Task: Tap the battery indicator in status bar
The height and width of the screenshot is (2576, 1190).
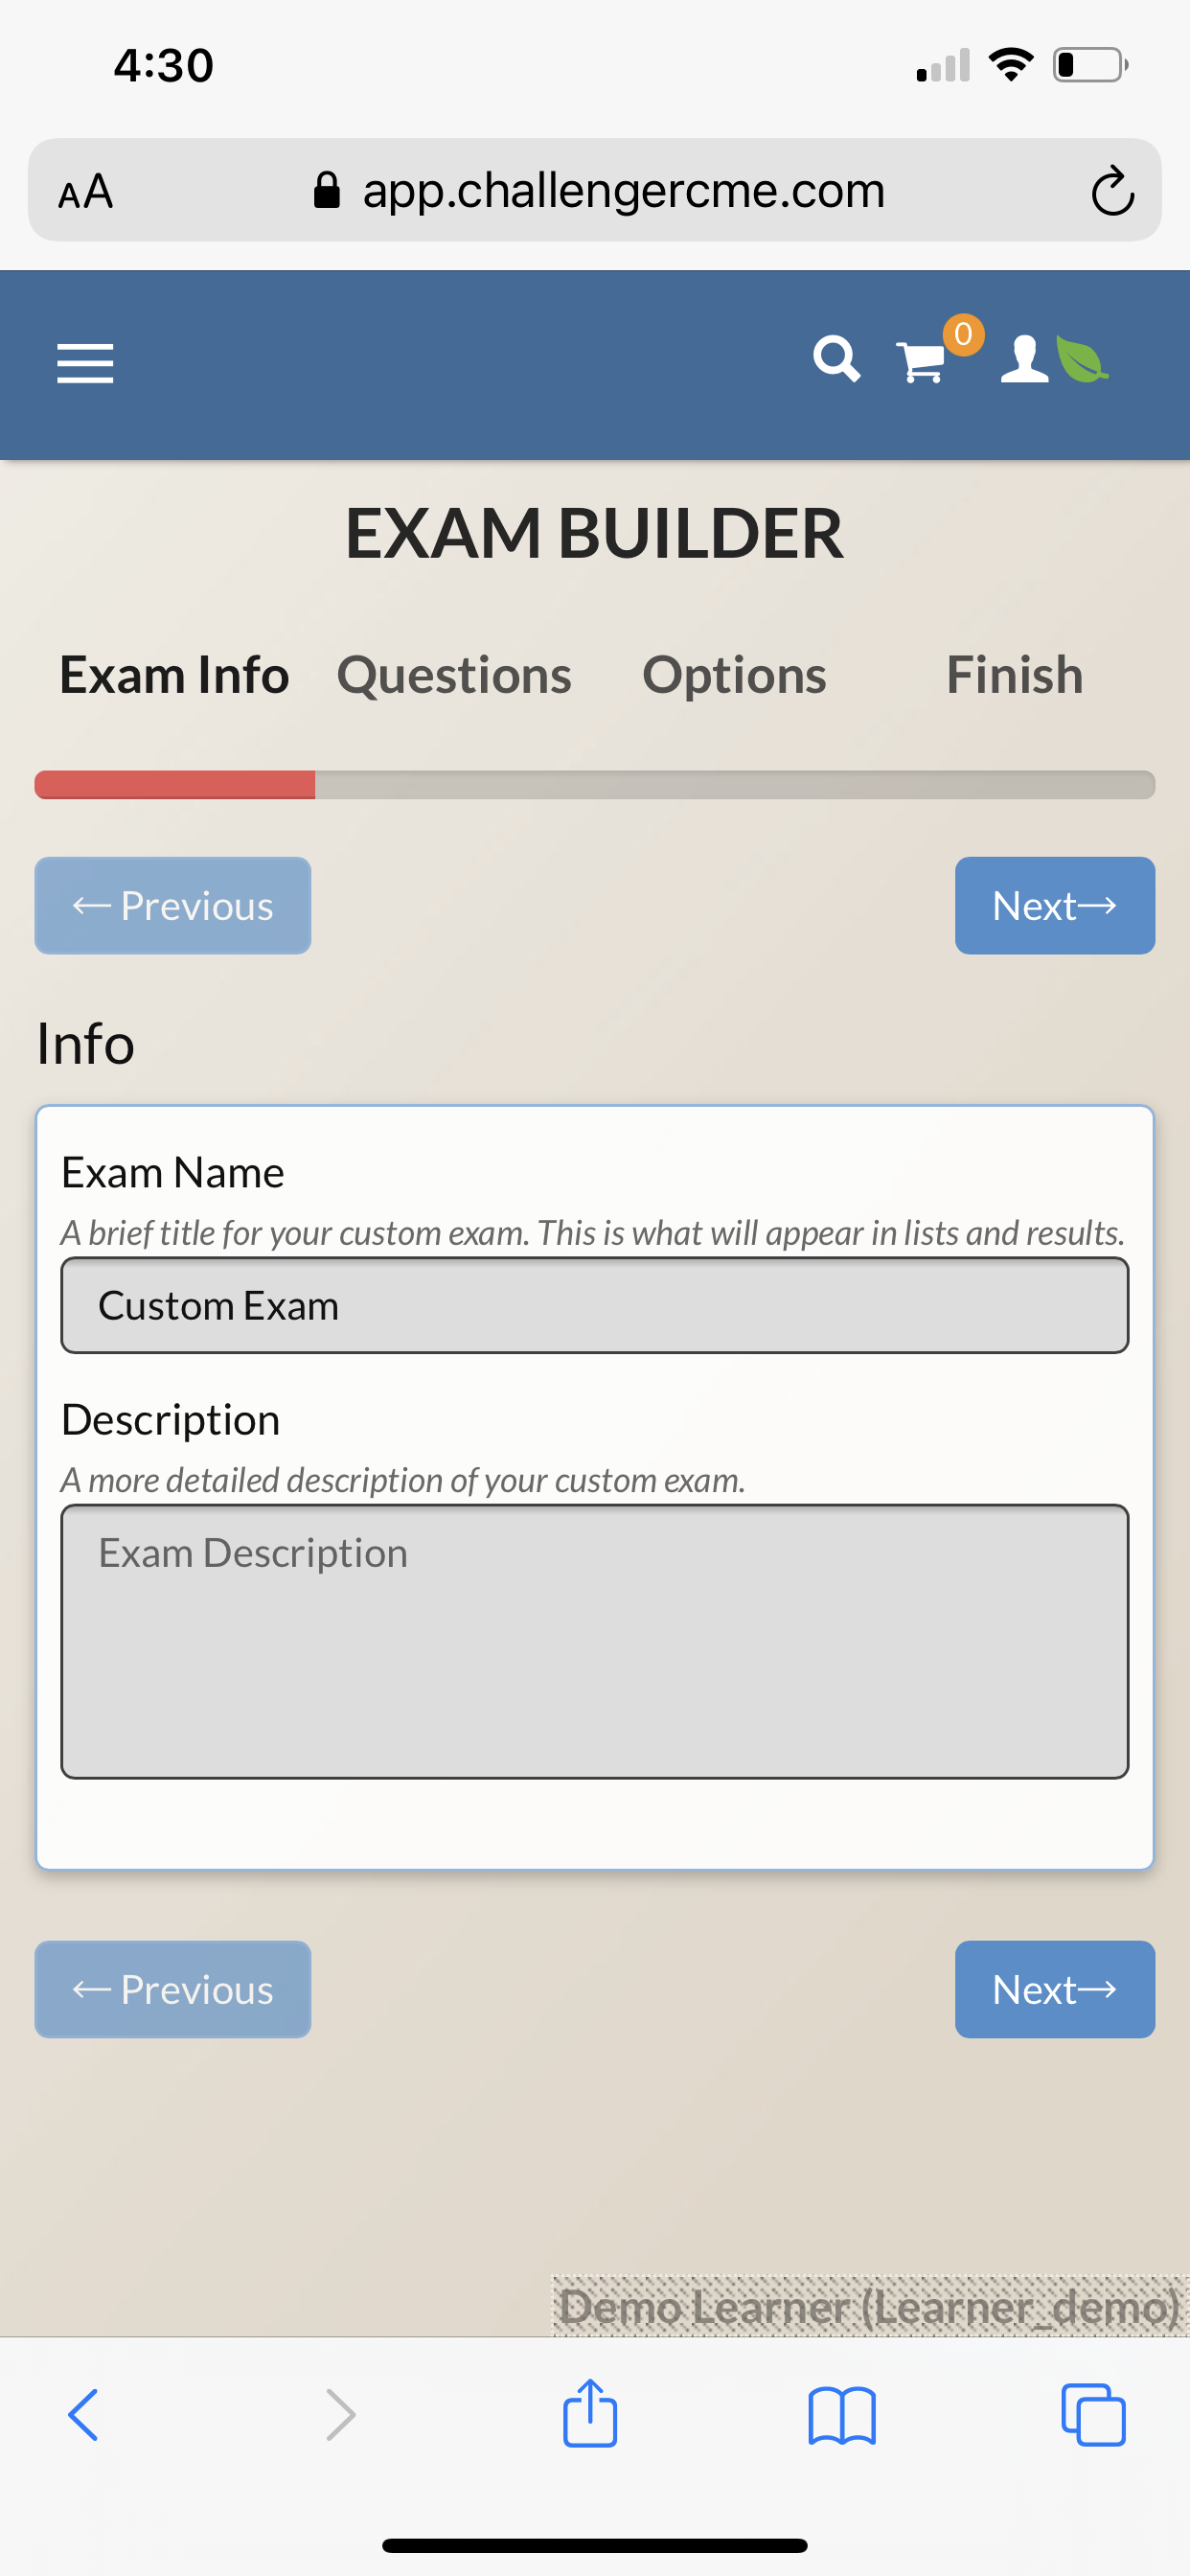Action: coord(1091,65)
